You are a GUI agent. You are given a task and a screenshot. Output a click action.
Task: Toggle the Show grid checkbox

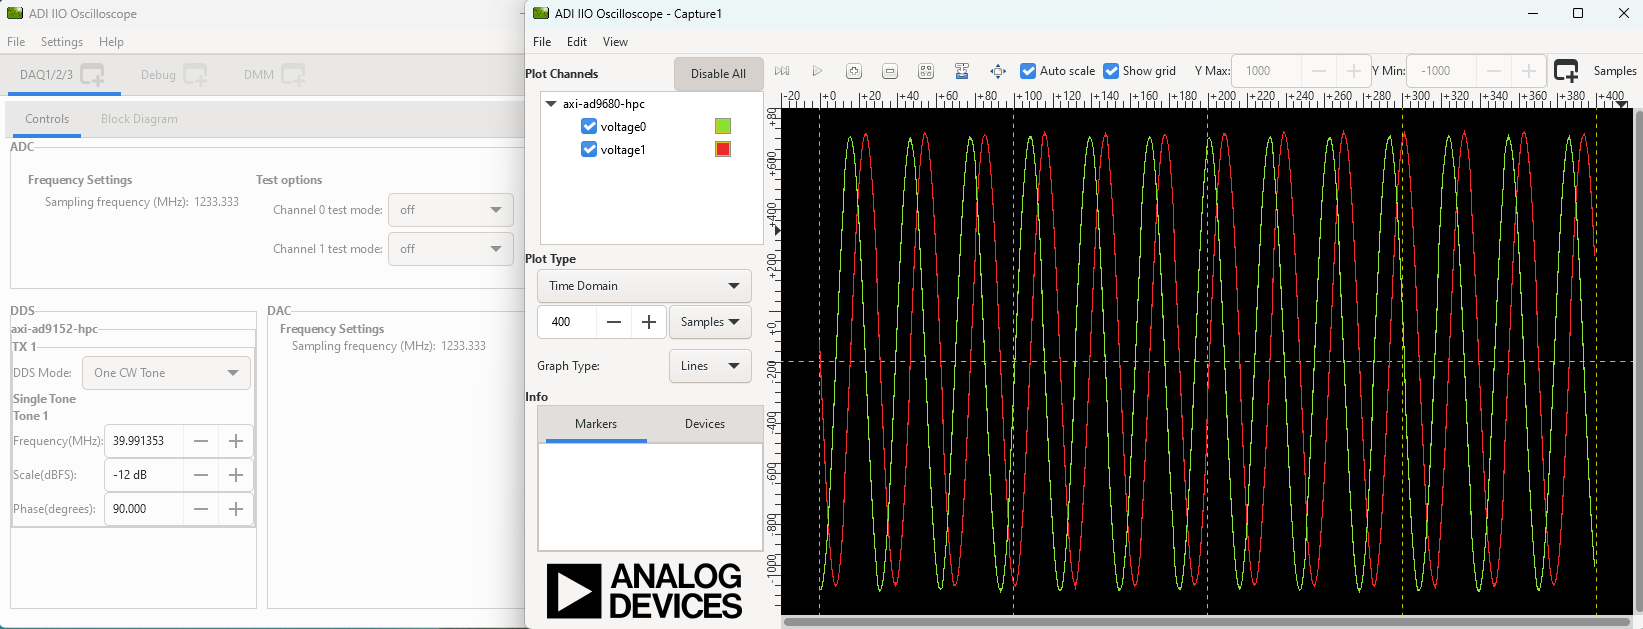1111,71
